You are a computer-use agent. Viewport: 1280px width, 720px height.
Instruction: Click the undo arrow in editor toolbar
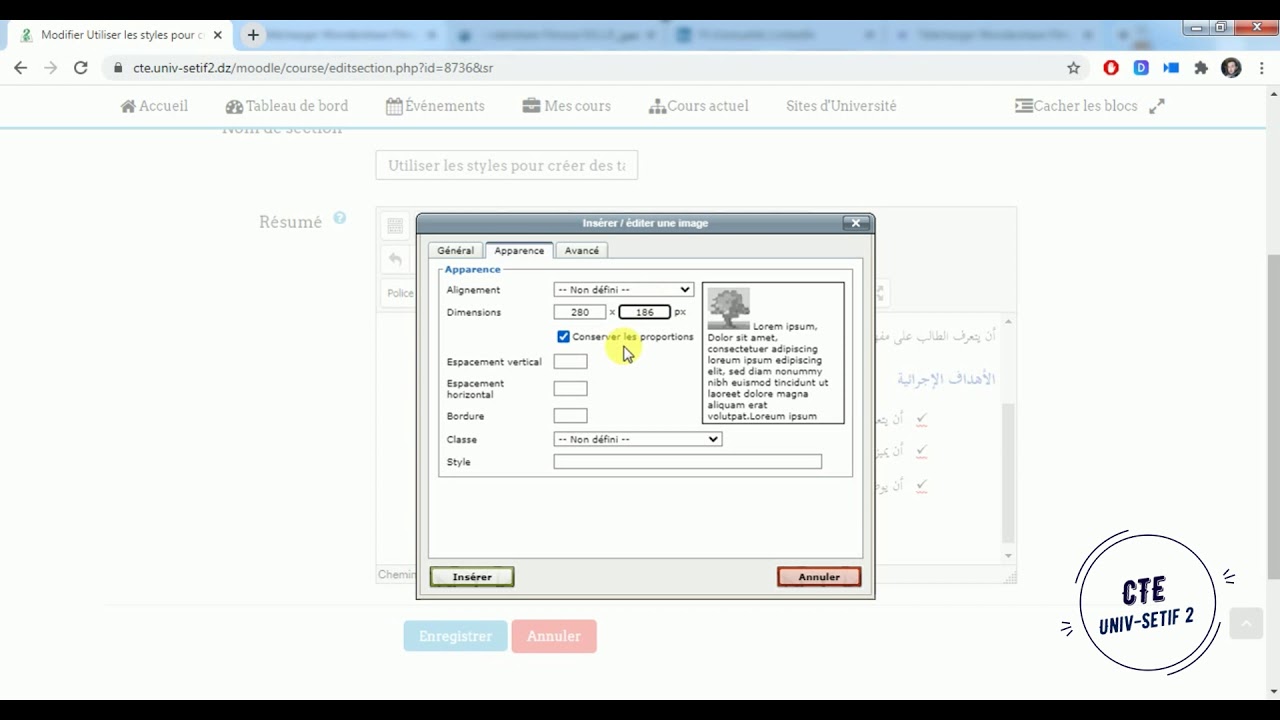[x=395, y=260]
